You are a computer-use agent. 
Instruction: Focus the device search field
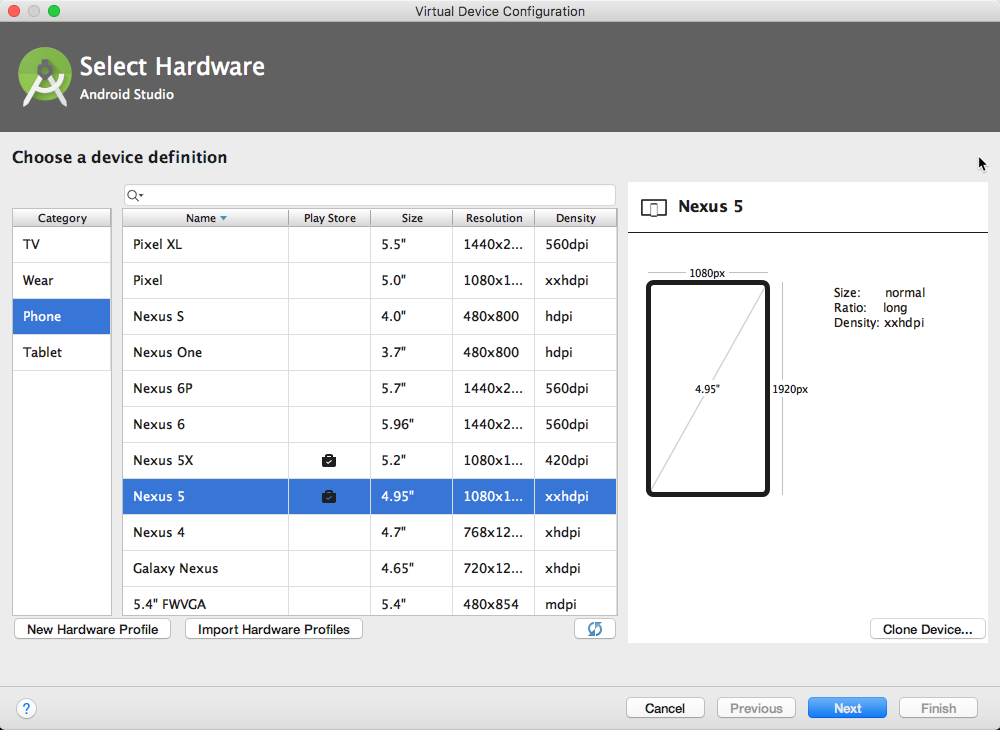[x=370, y=195]
